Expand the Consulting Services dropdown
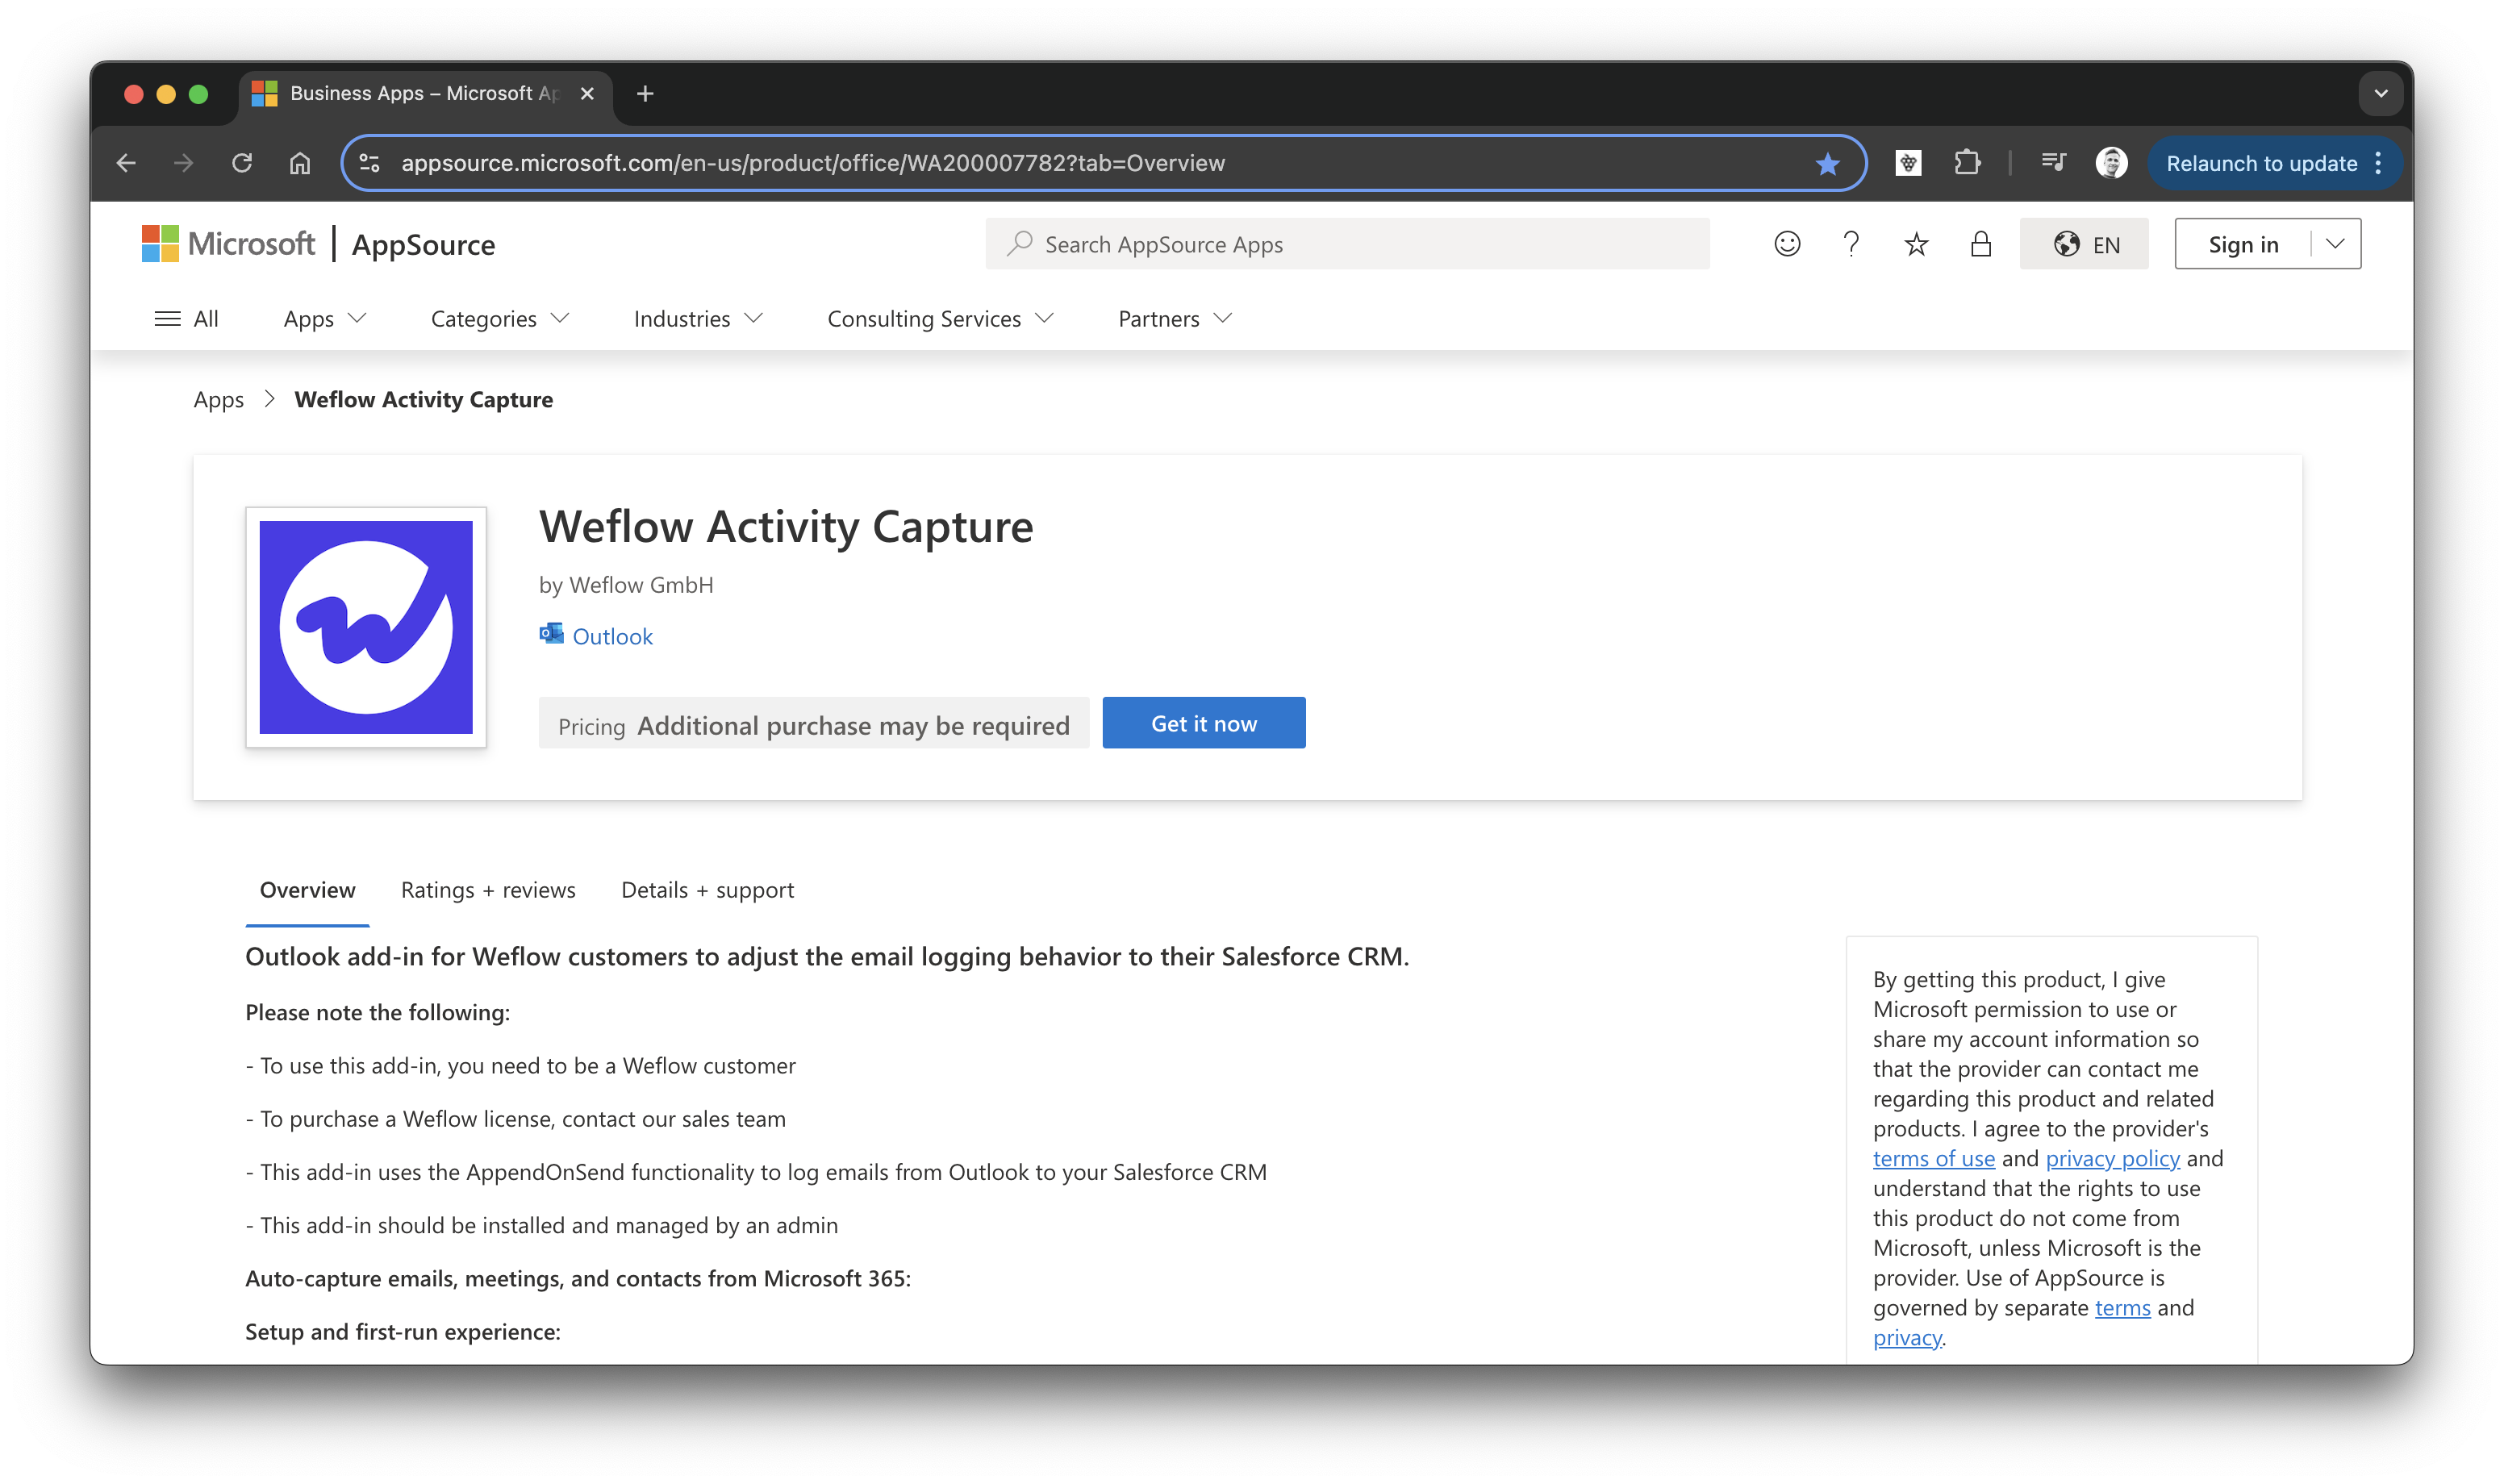 (x=940, y=318)
